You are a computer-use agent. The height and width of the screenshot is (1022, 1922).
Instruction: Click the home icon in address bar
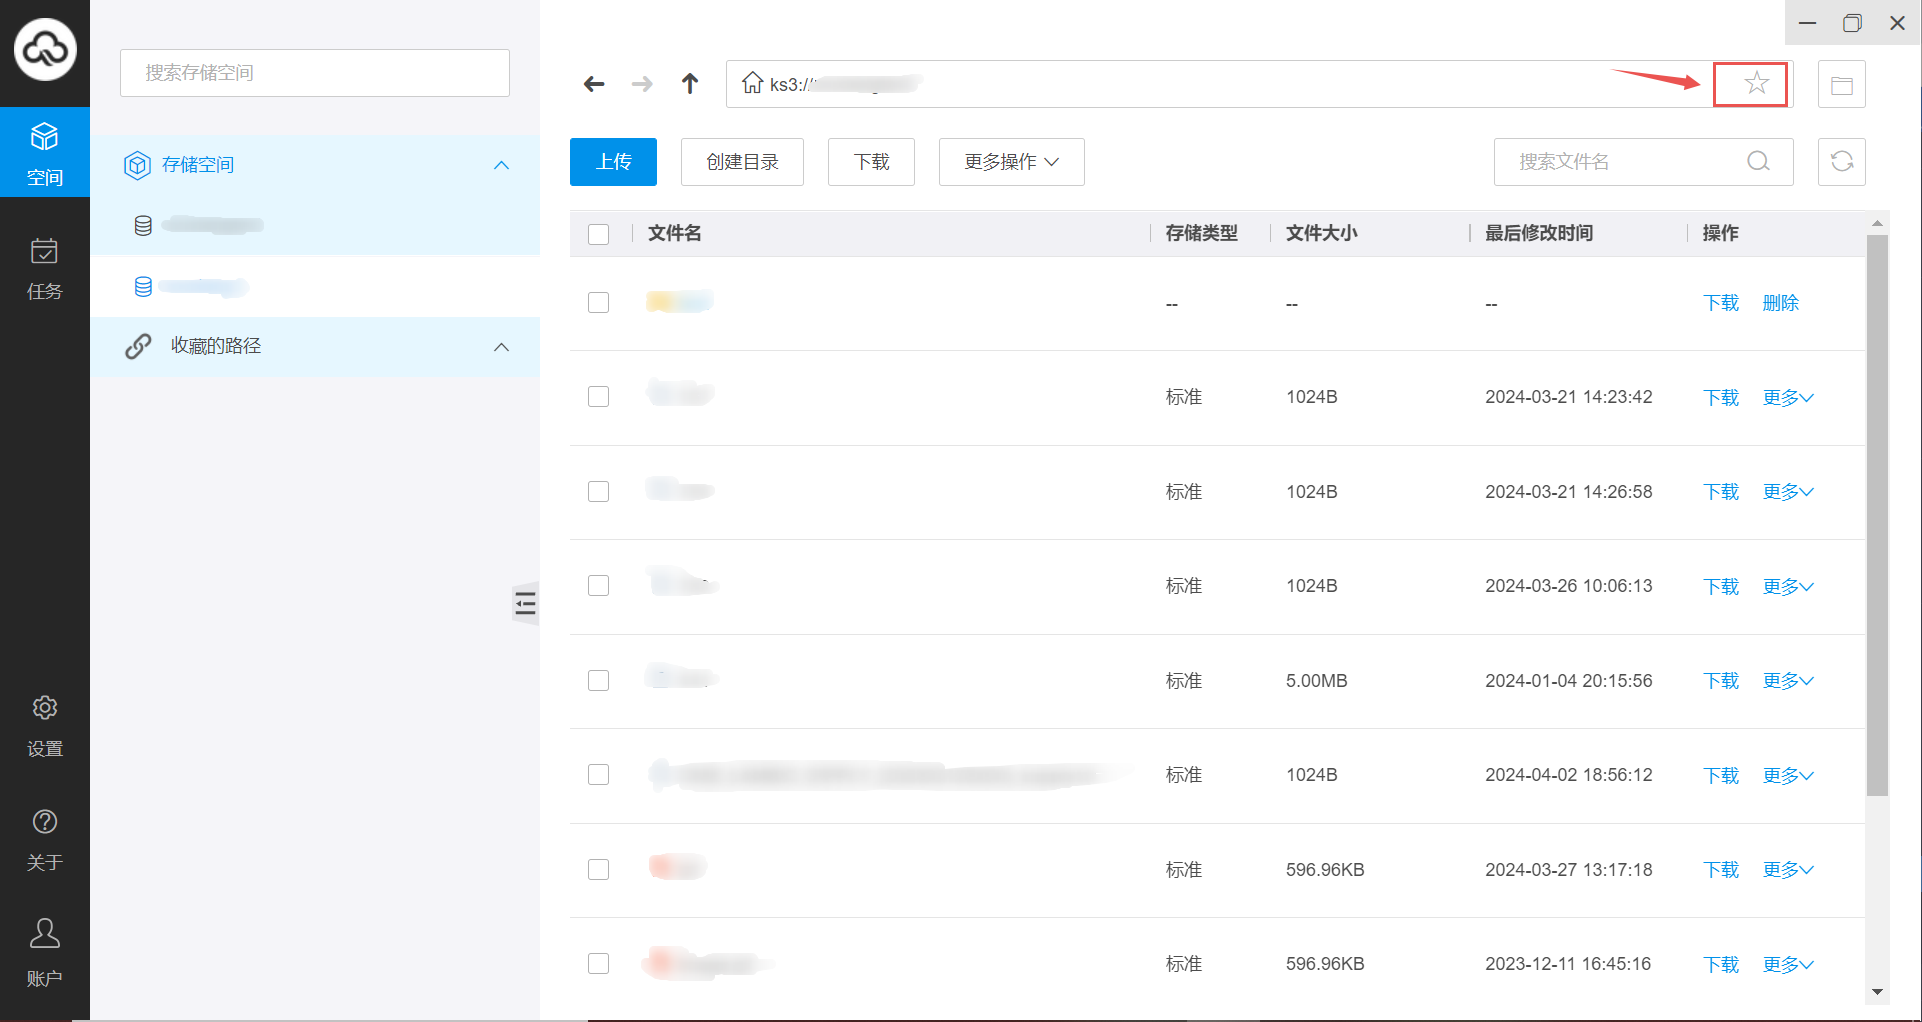coord(752,83)
